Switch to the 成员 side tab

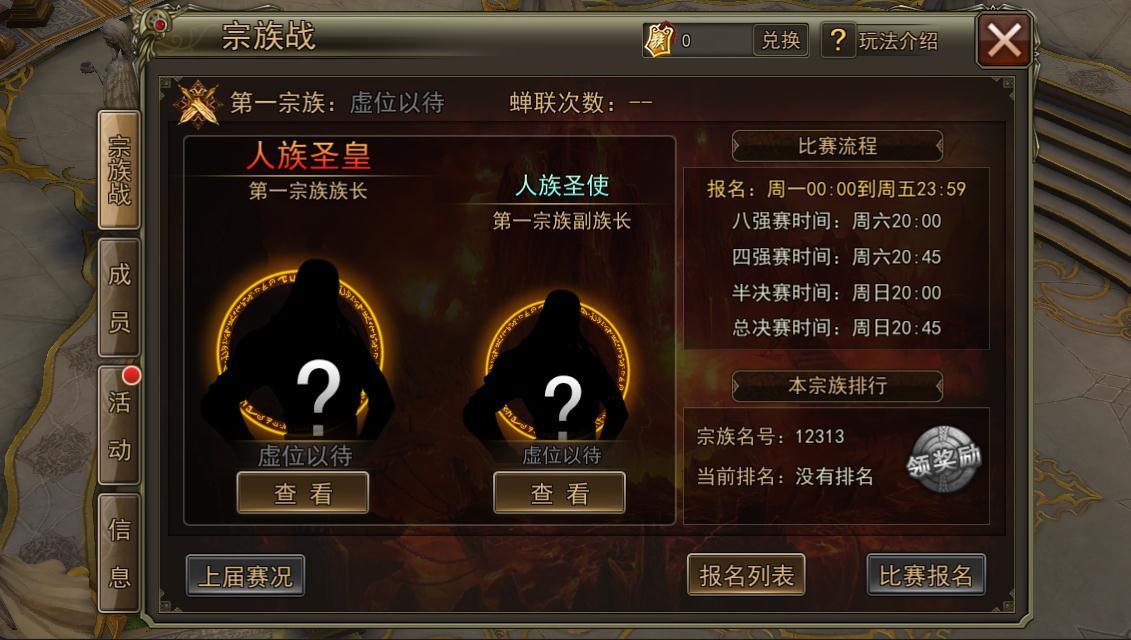[x=119, y=297]
